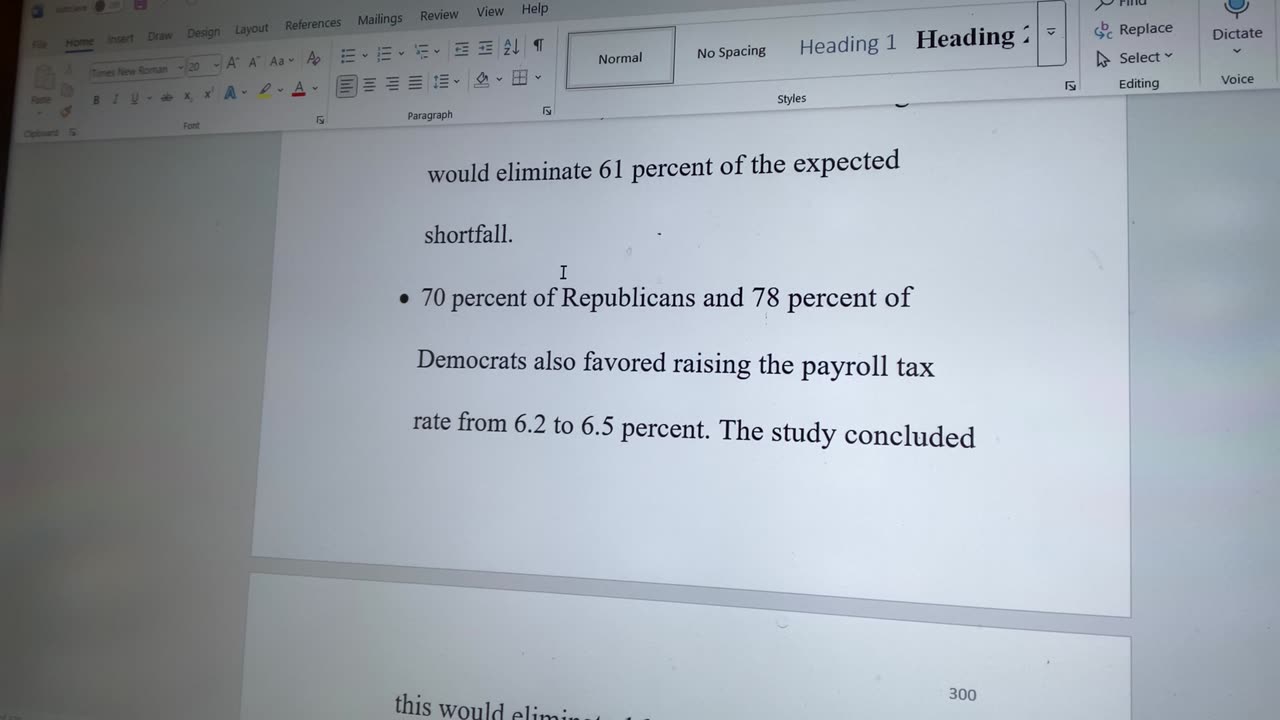1280x720 pixels.
Task: Apply text highlight color
Action: 264,91
